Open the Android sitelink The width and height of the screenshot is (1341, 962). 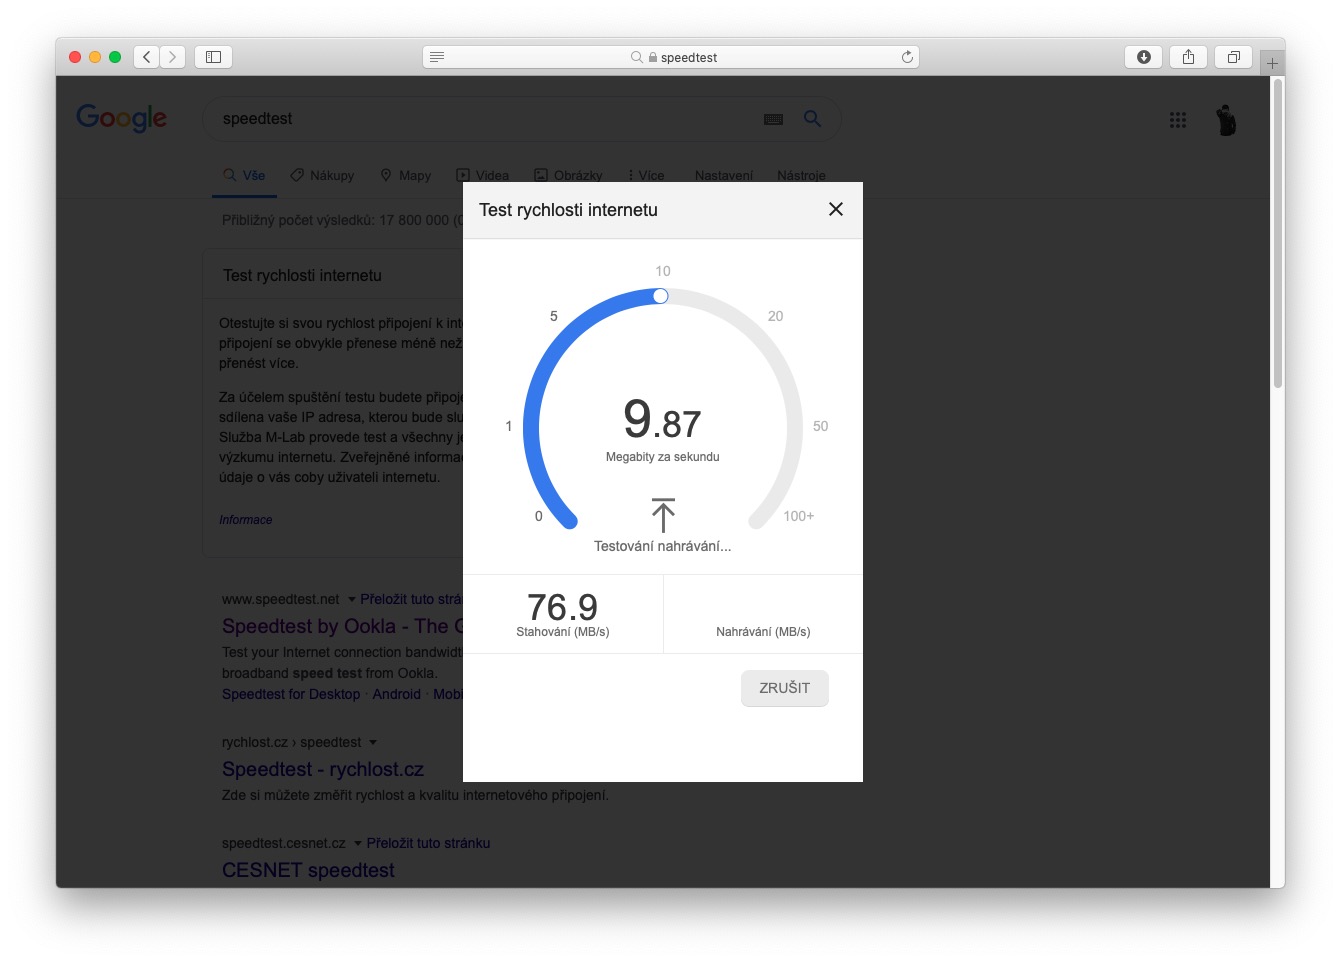(397, 694)
